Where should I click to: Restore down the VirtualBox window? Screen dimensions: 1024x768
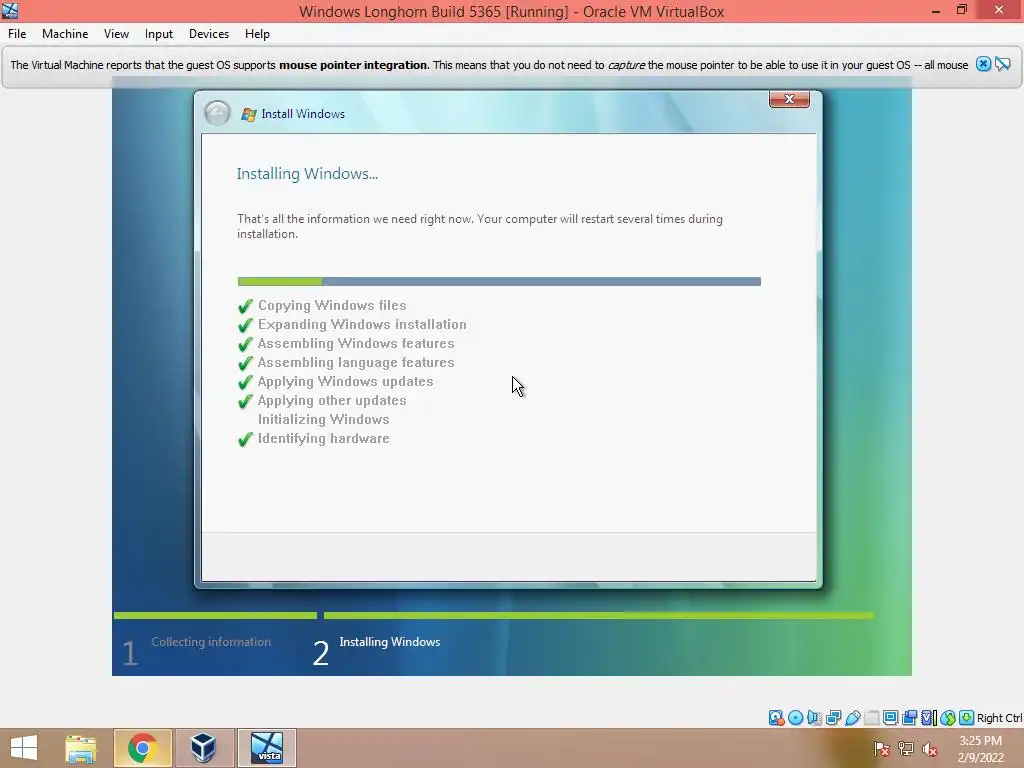[x=962, y=10]
